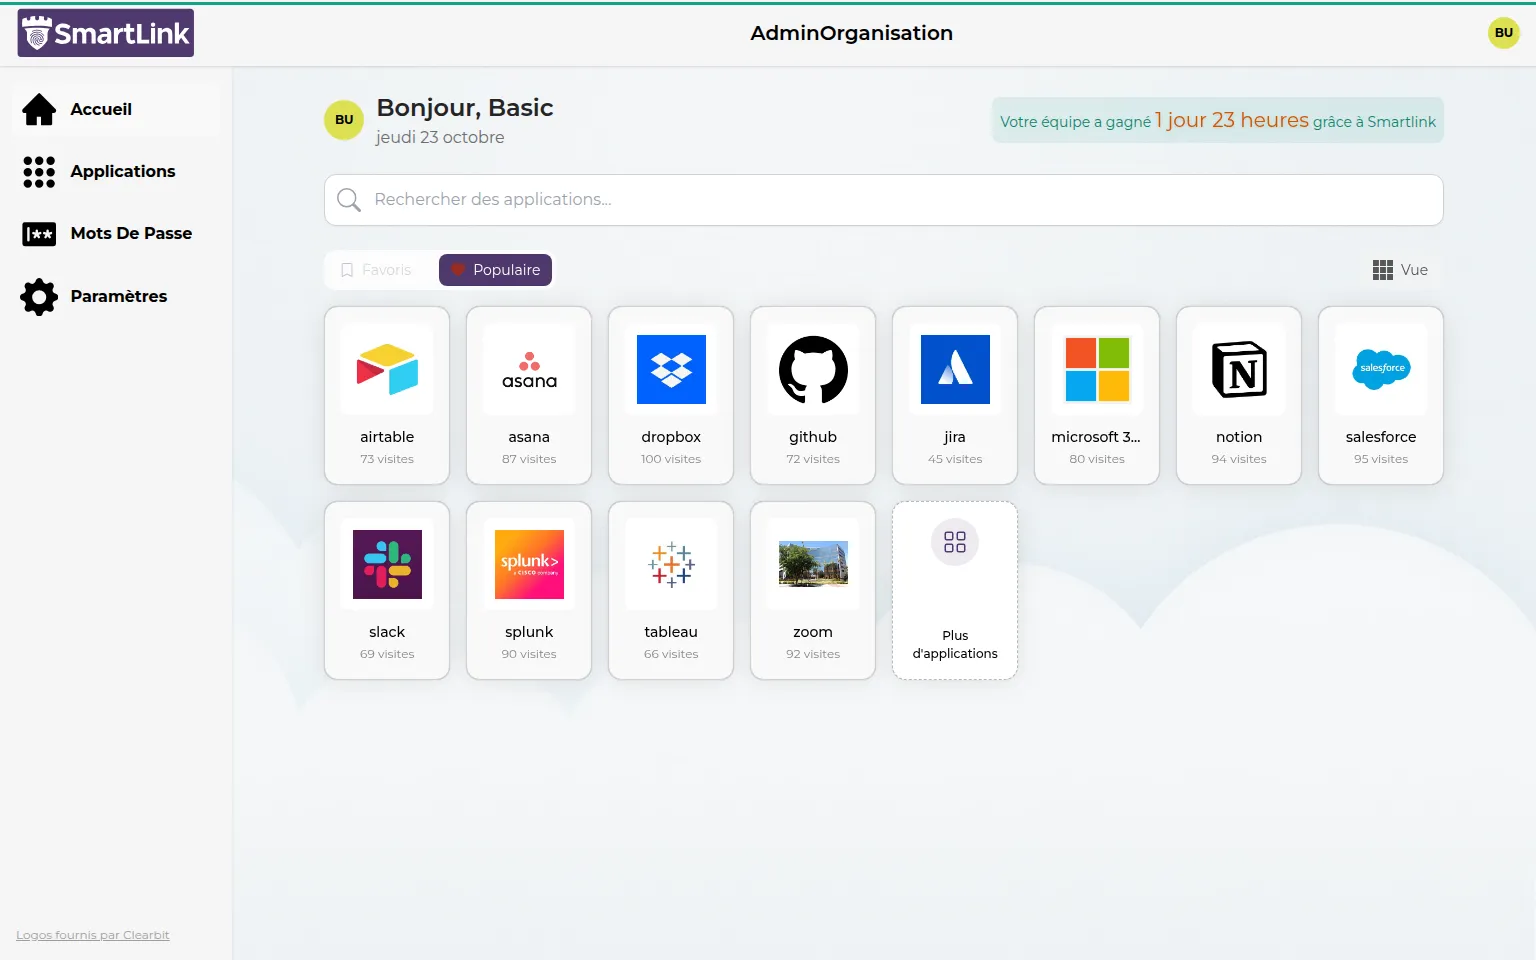Switch to the Favoris tab

[x=377, y=270]
